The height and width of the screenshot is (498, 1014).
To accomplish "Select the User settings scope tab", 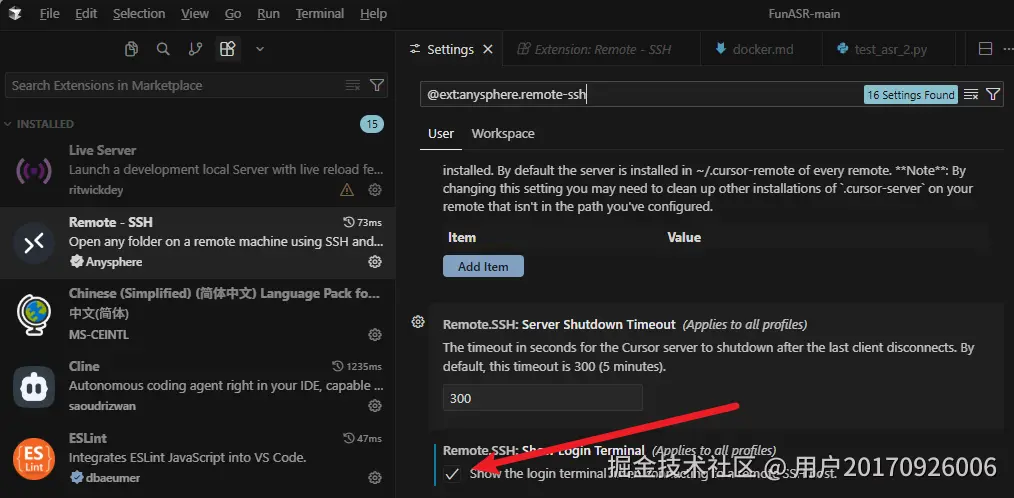I will pyautogui.click(x=441, y=134).
